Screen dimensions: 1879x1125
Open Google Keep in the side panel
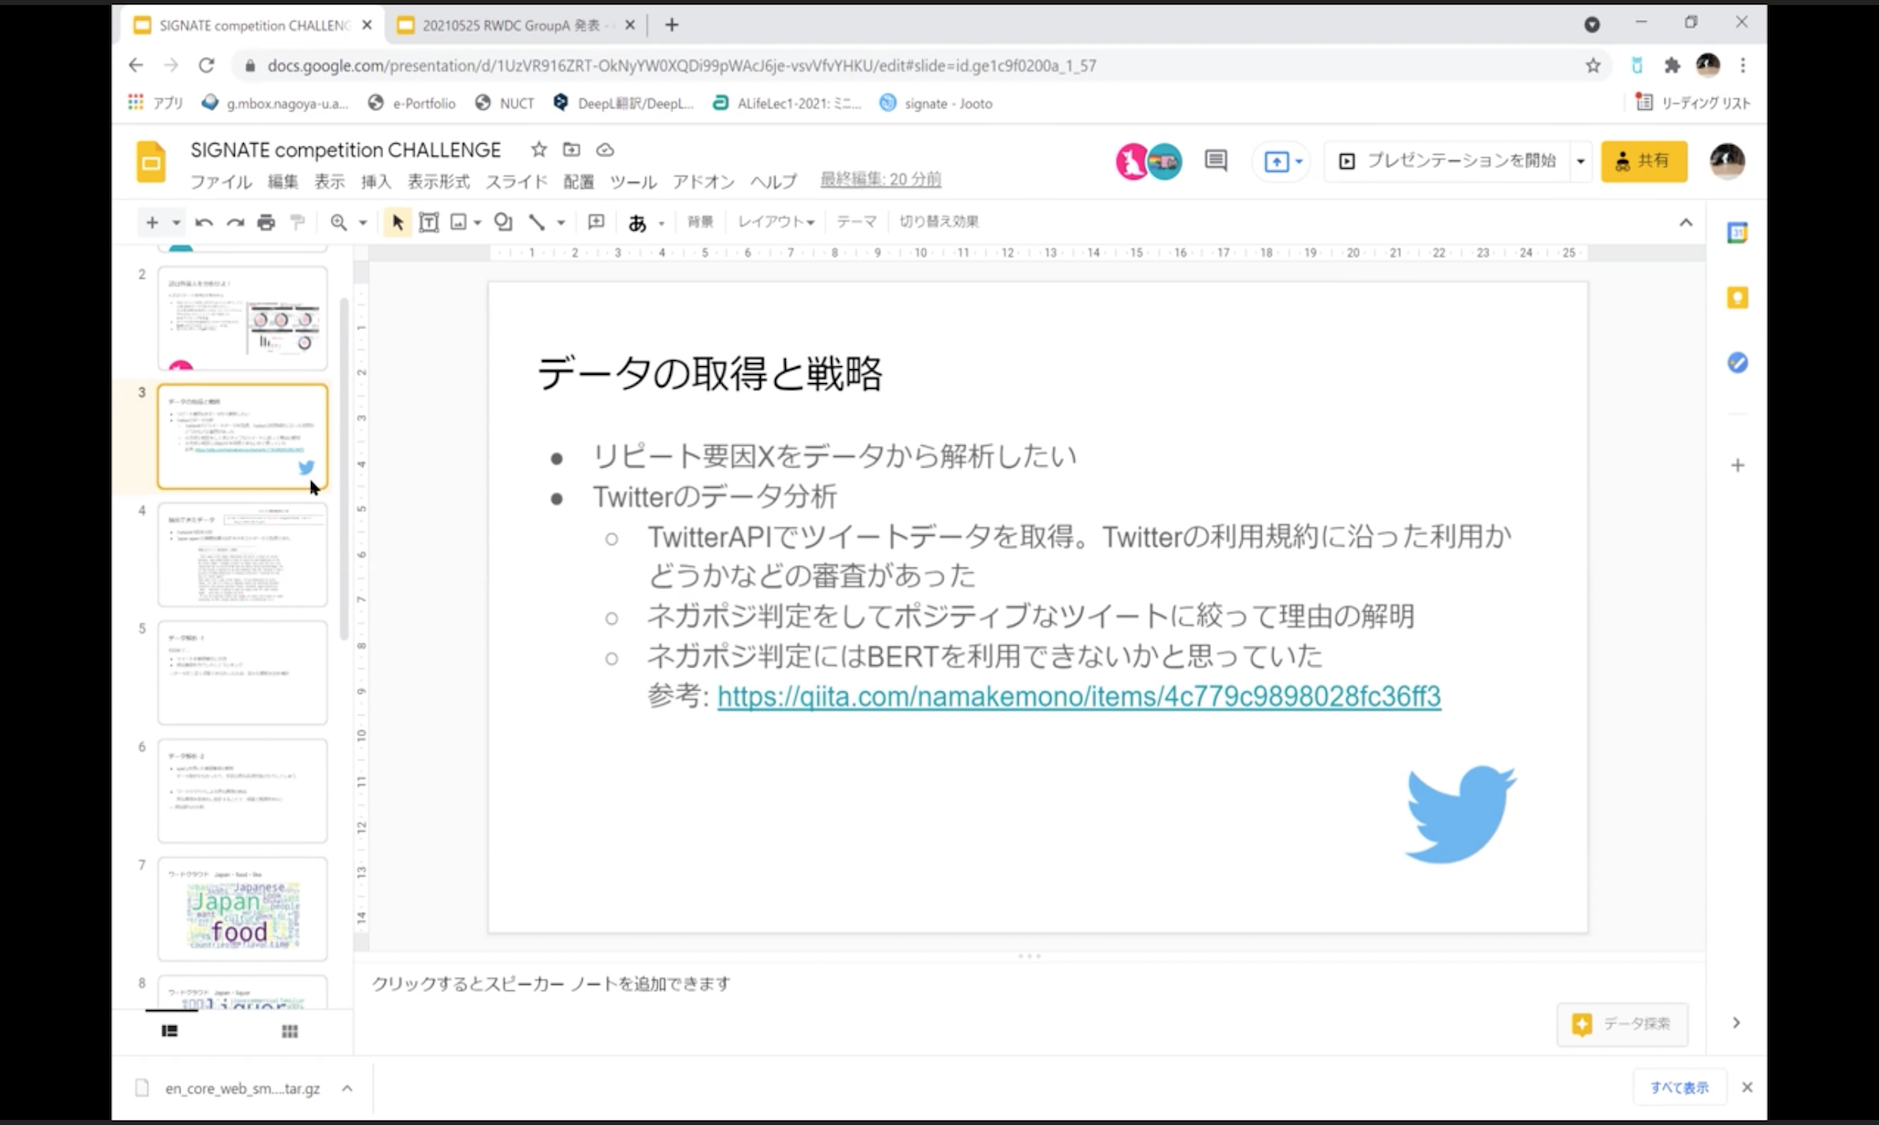tap(1737, 298)
